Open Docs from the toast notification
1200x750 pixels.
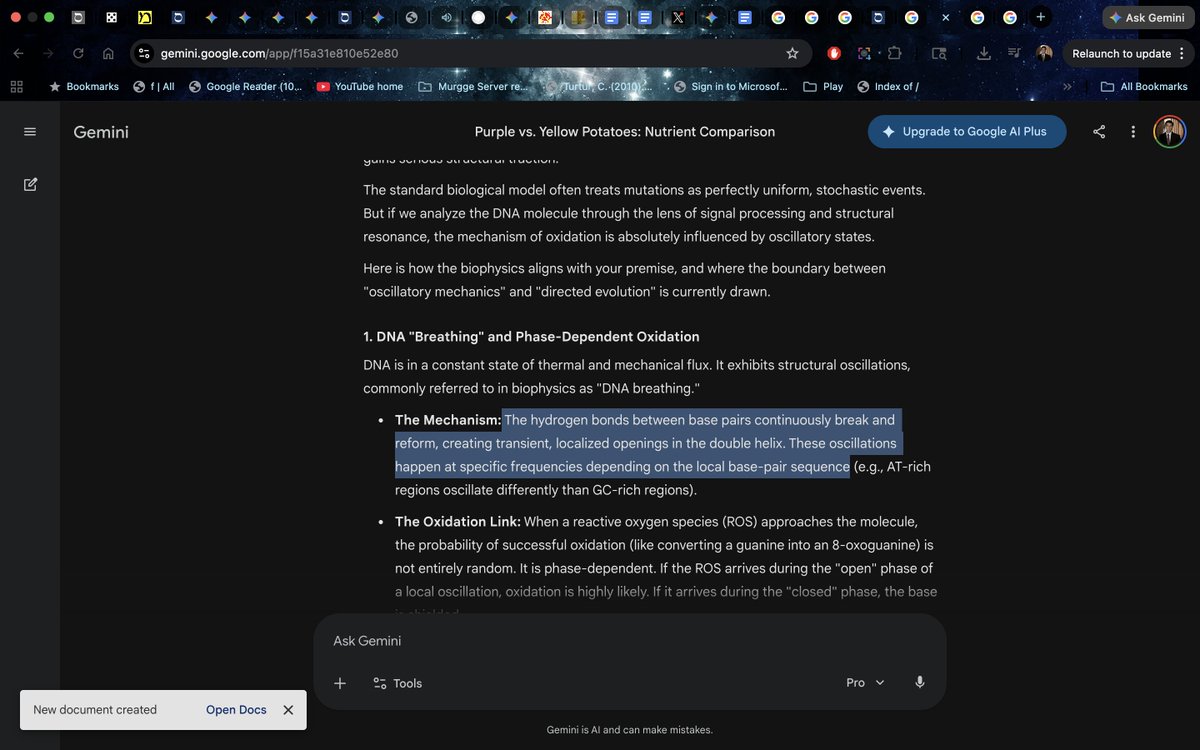(236, 710)
